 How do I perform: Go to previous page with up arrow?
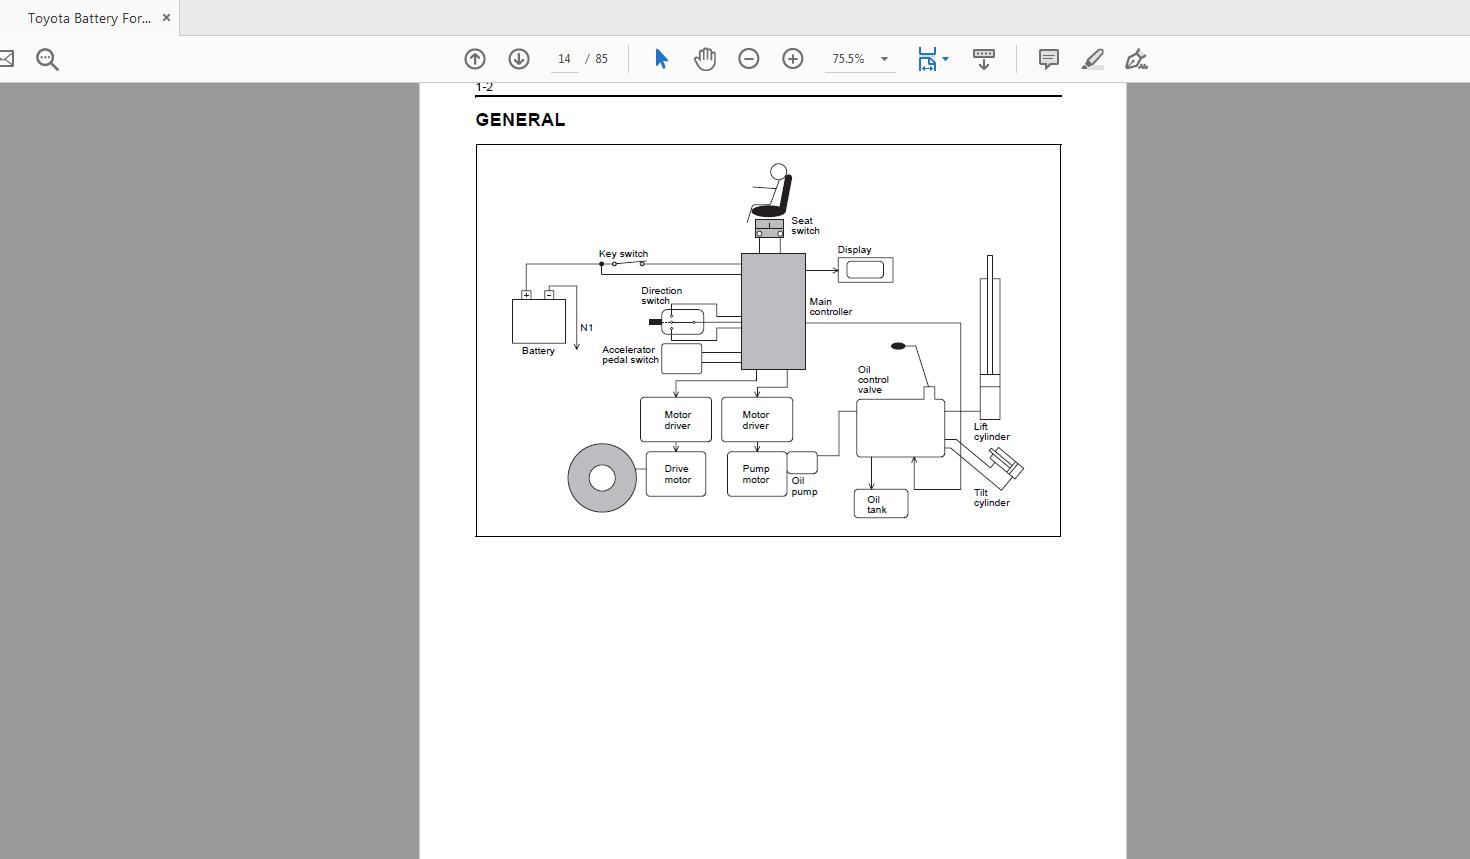coord(475,59)
